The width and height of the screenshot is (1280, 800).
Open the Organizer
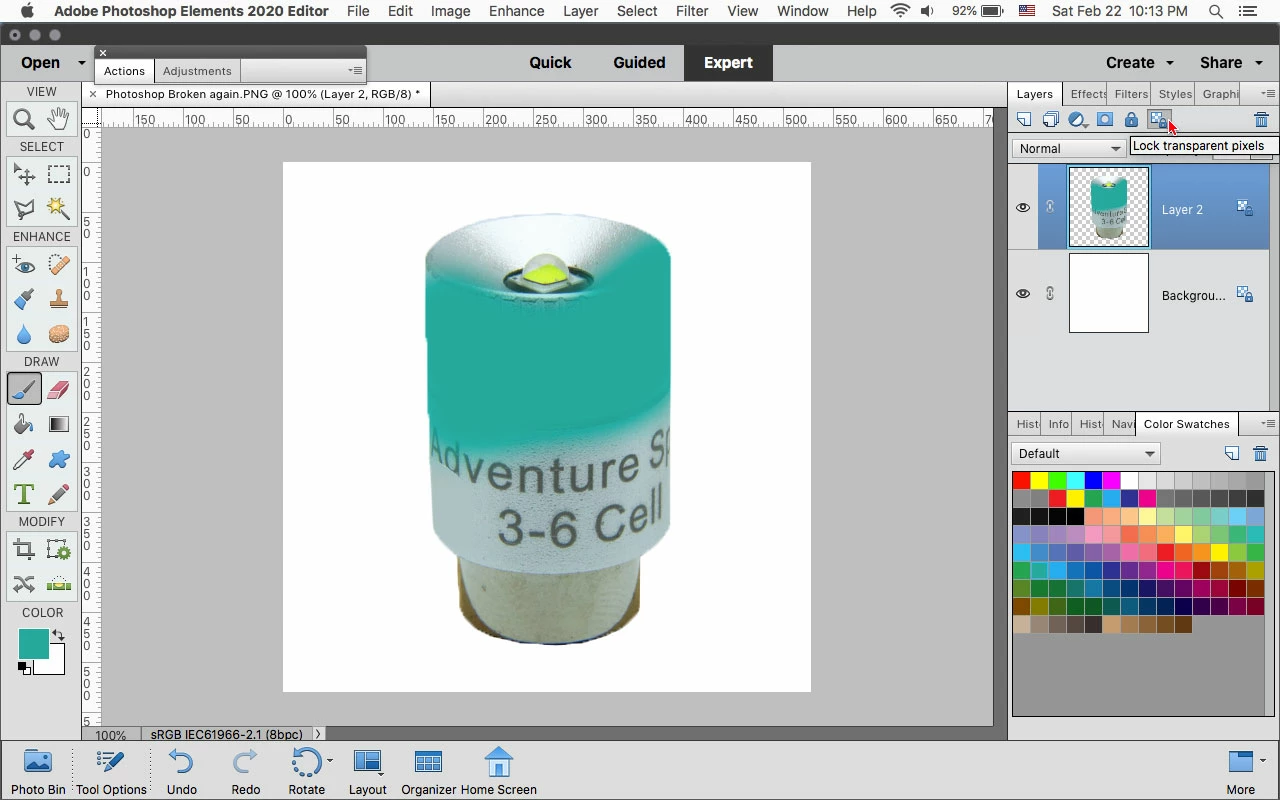(428, 772)
